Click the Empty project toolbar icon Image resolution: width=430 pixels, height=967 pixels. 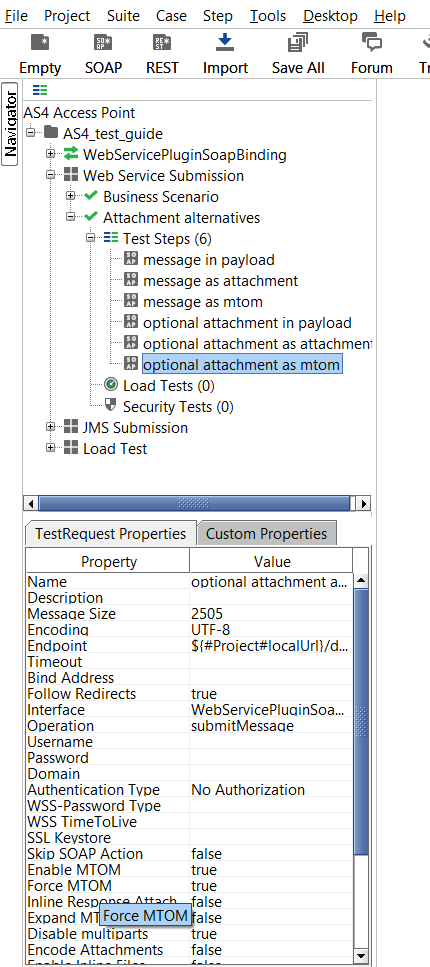click(x=40, y=43)
